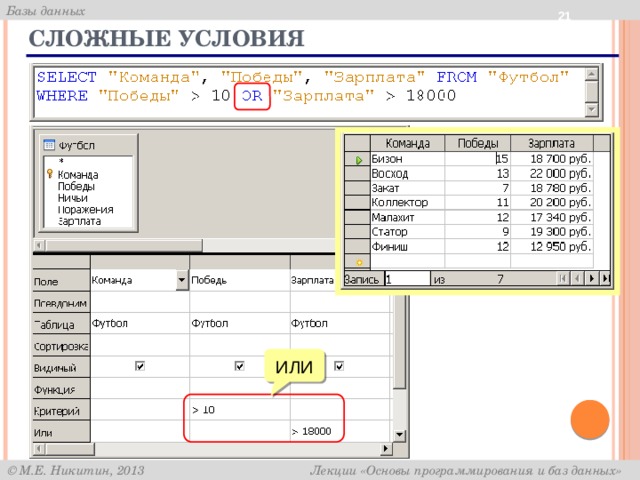The height and width of the screenshot is (480, 640).
Task: Click design grid scroll left arrow
Action: (39, 449)
